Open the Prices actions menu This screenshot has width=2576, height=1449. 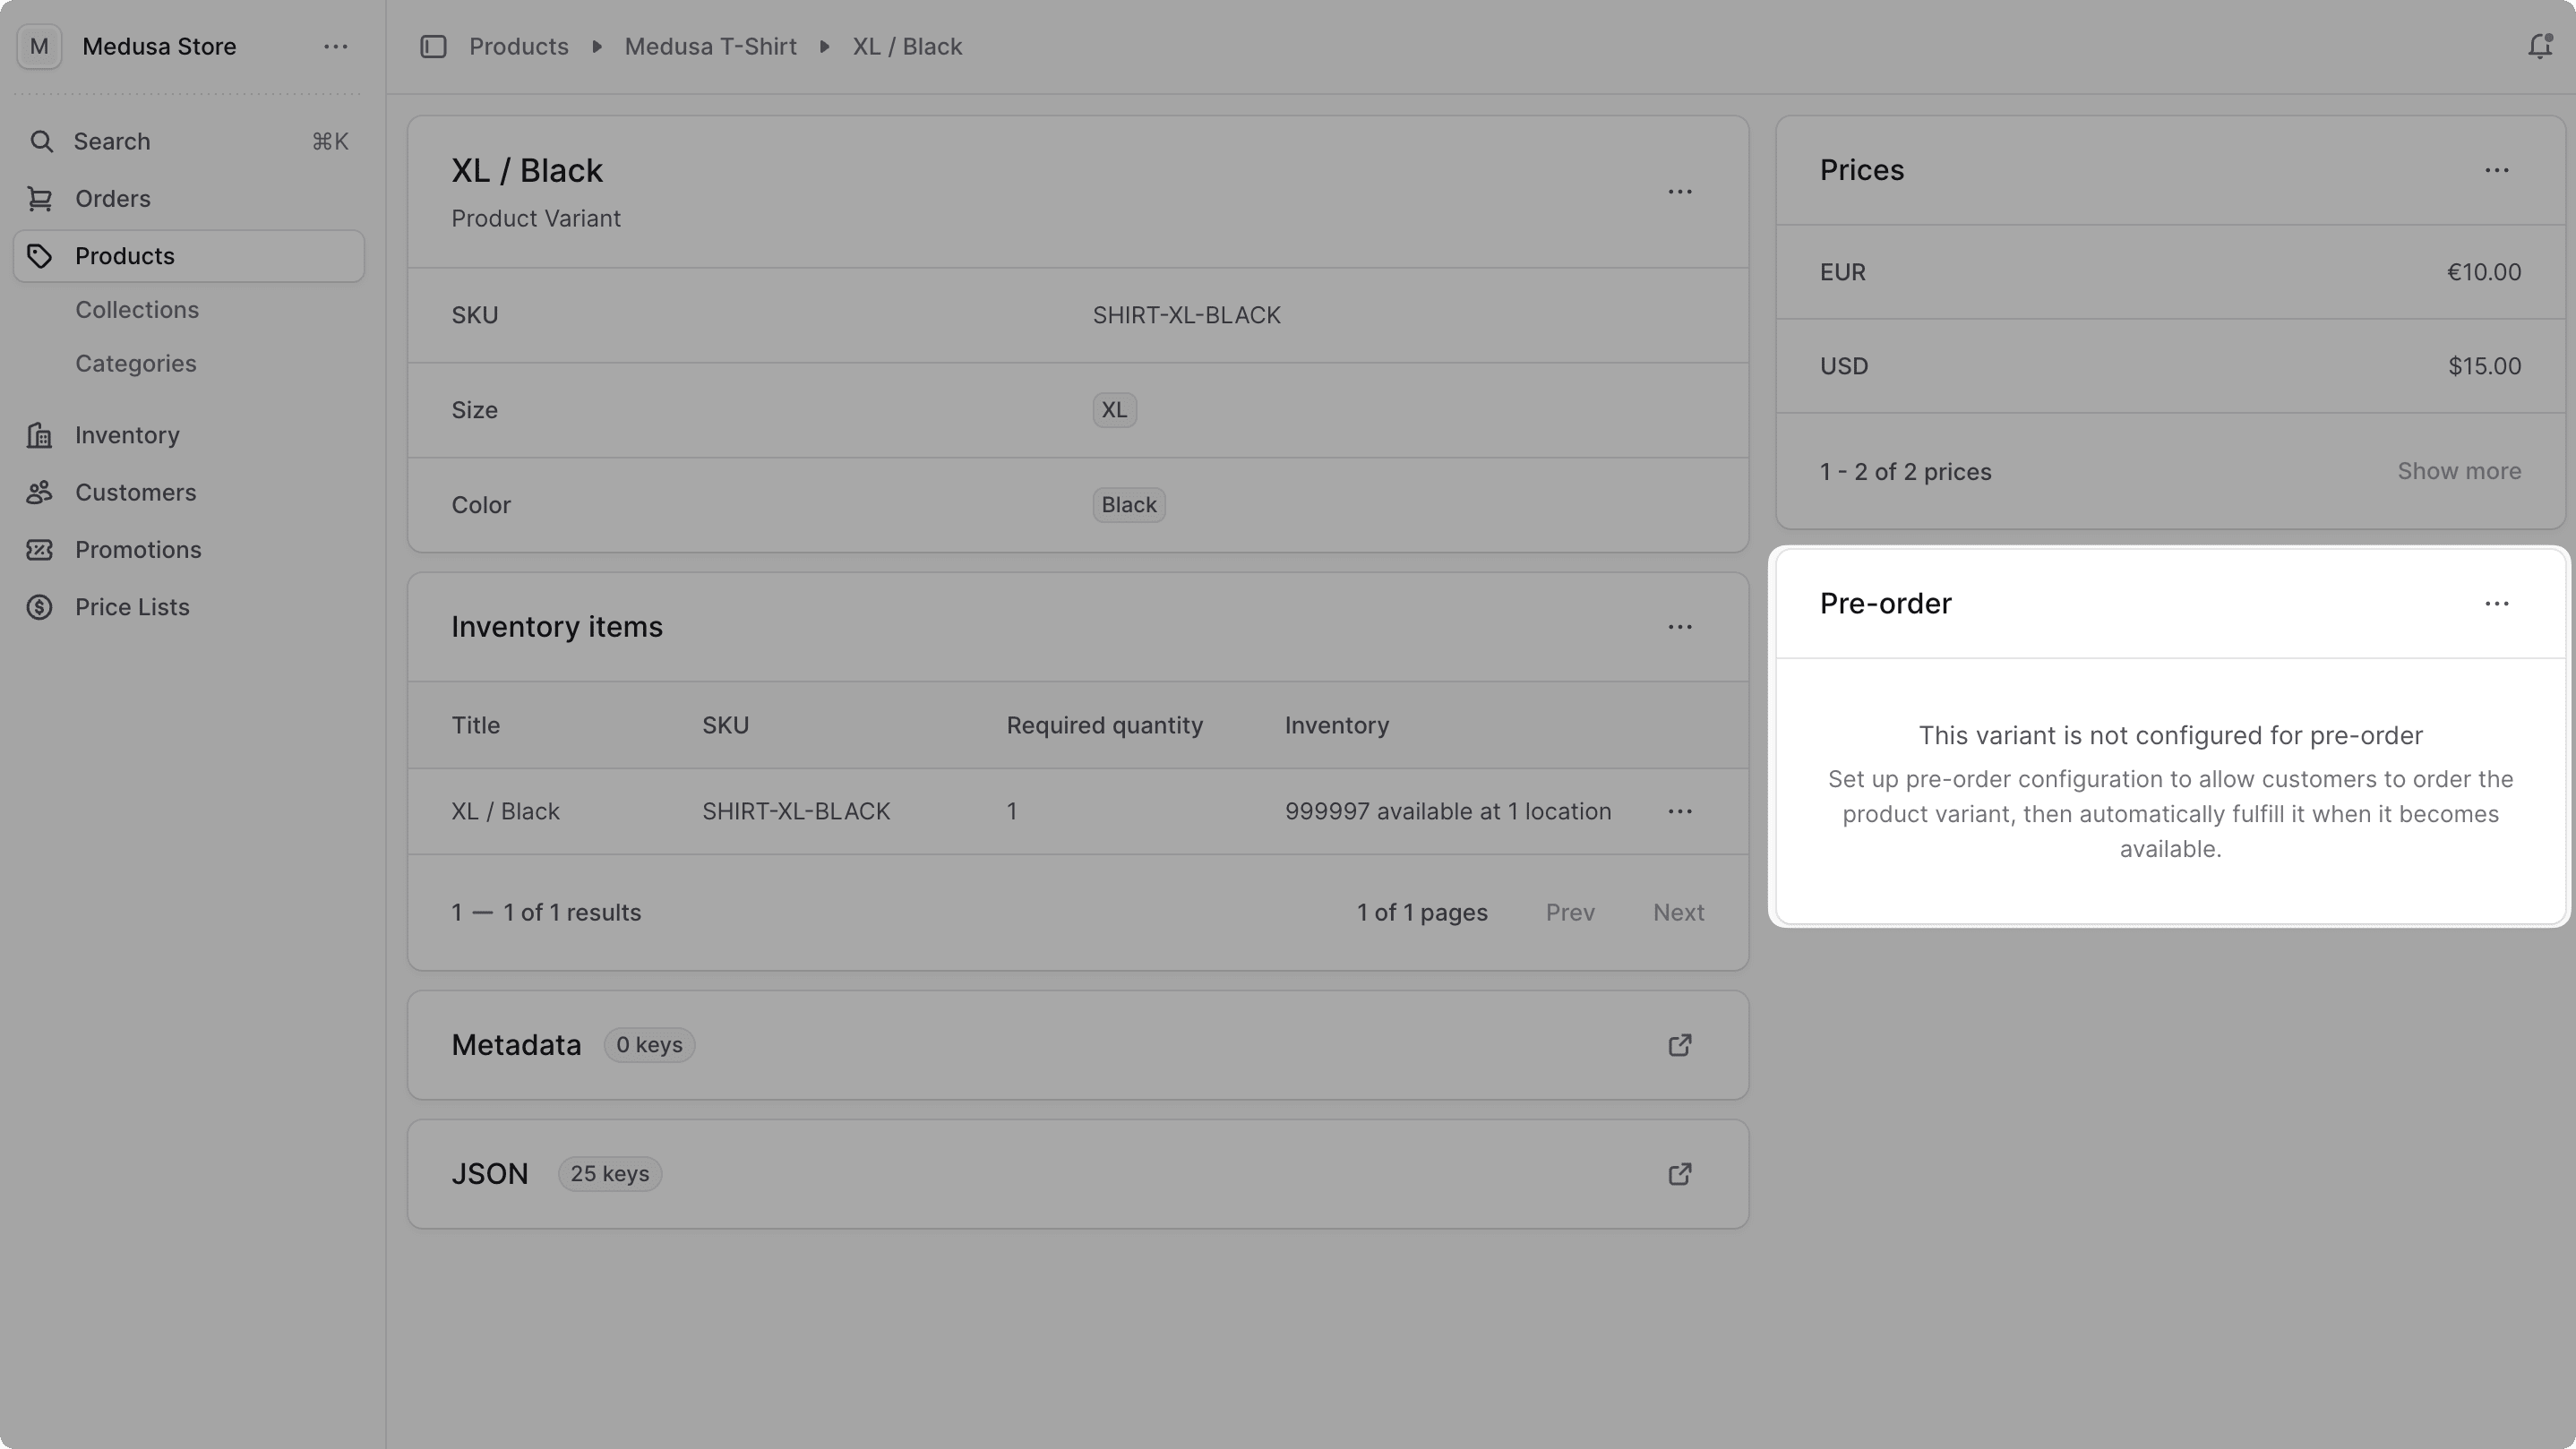point(2496,170)
